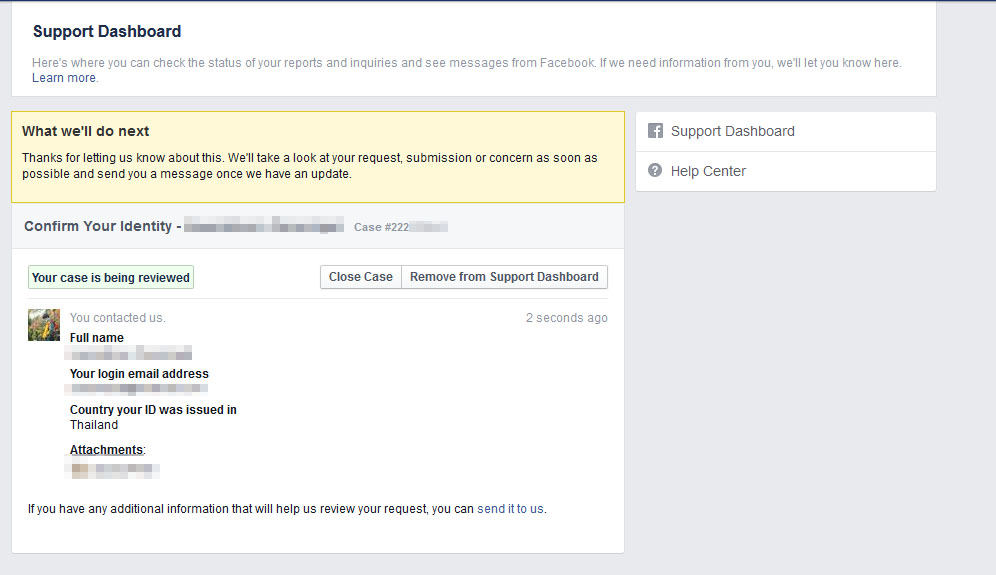Image resolution: width=996 pixels, height=575 pixels.
Task: Open the blurred attachment file
Action: [112, 471]
